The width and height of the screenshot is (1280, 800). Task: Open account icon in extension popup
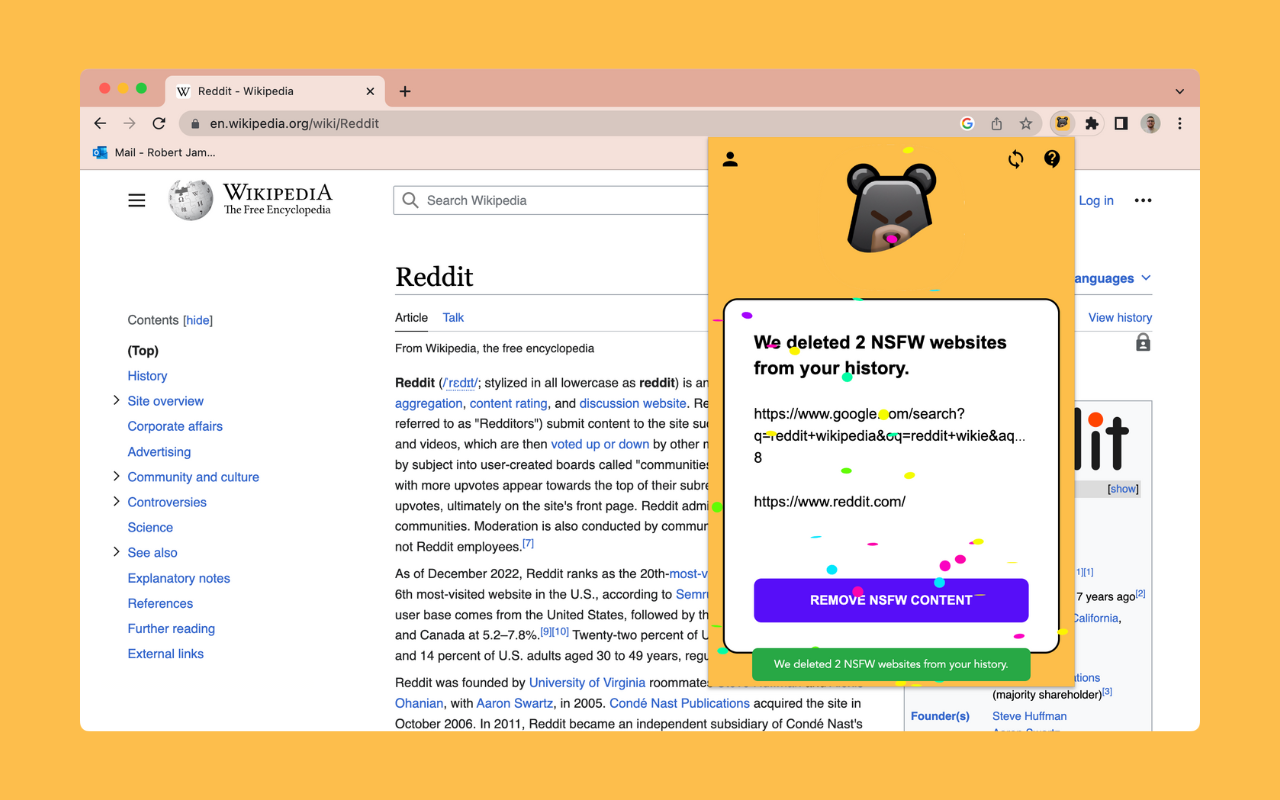point(730,159)
